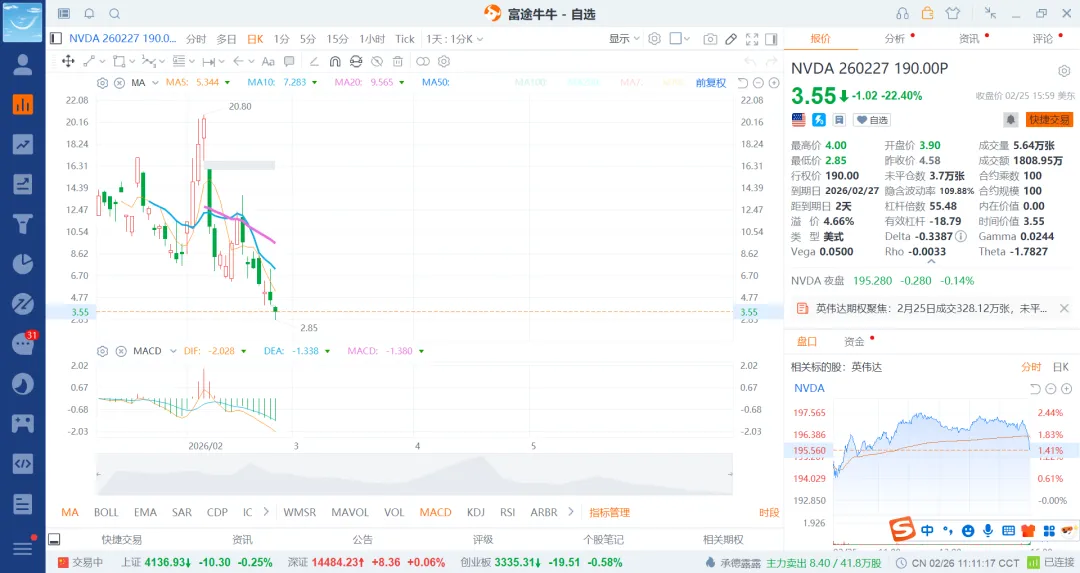Open option settings gear beside contract name
The height and width of the screenshot is (573, 1080).
tap(1064, 71)
